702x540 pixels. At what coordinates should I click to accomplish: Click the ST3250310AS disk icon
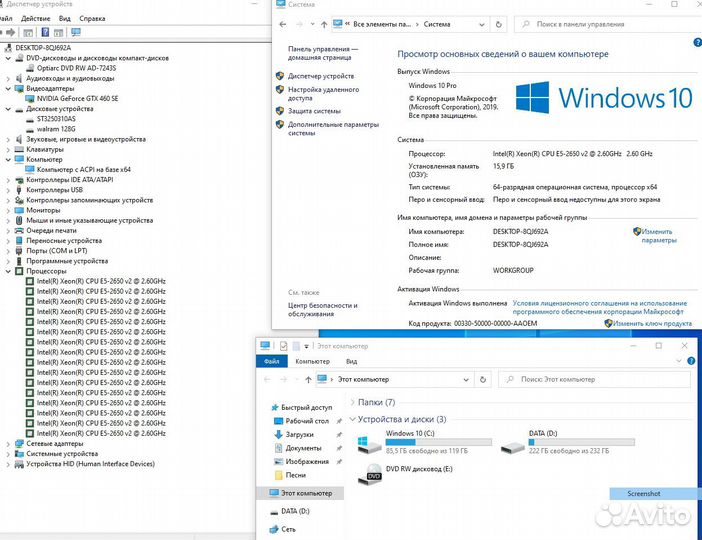pos(30,119)
